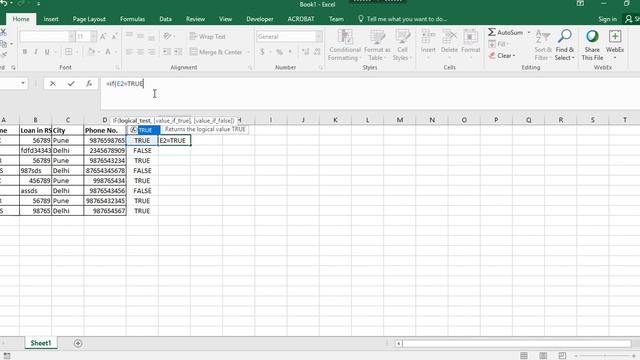
Task: Decrease font size with small A
Action: (x=114, y=36)
